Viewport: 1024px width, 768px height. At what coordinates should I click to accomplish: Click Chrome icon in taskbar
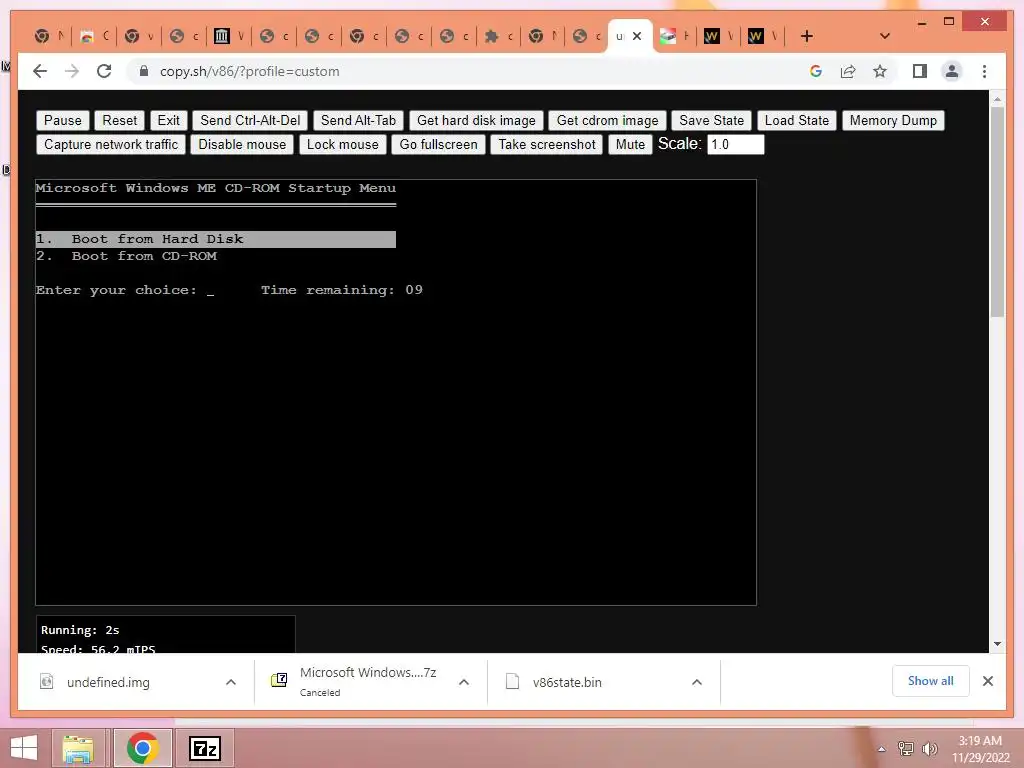[x=142, y=748]
